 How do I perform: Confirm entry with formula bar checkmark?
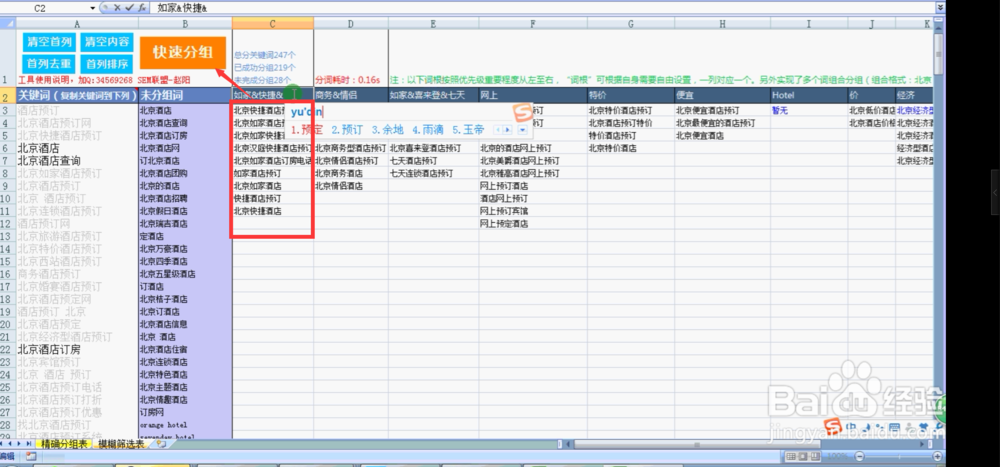pyautogui.click(x=129, y=8)
